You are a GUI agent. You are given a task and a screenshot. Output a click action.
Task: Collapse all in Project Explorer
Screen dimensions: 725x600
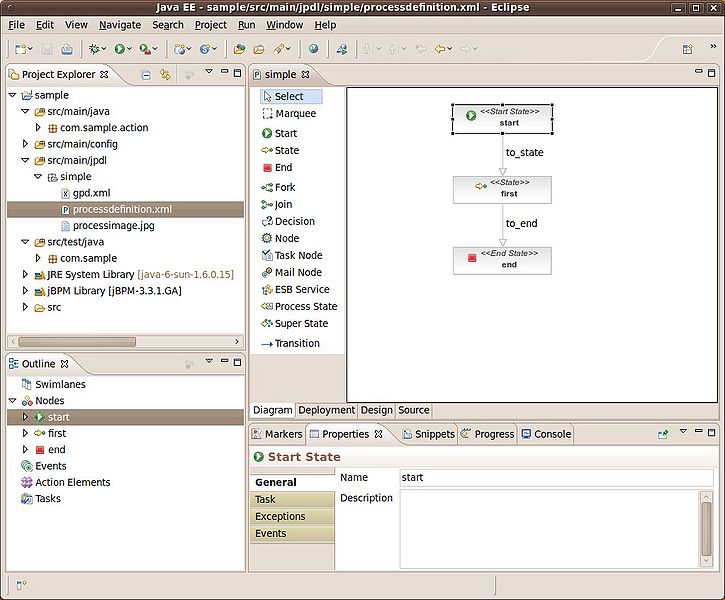click(146, 75)
